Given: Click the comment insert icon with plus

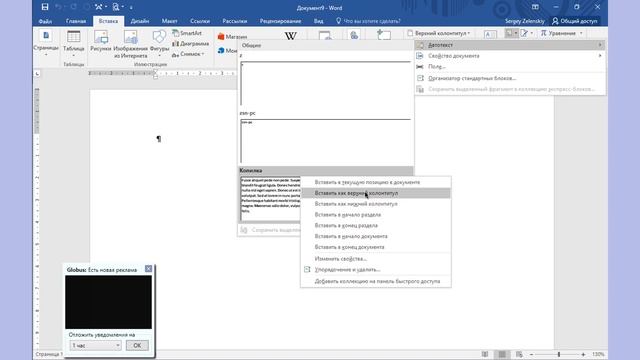Looking at the screenshot, I should 383,35.
